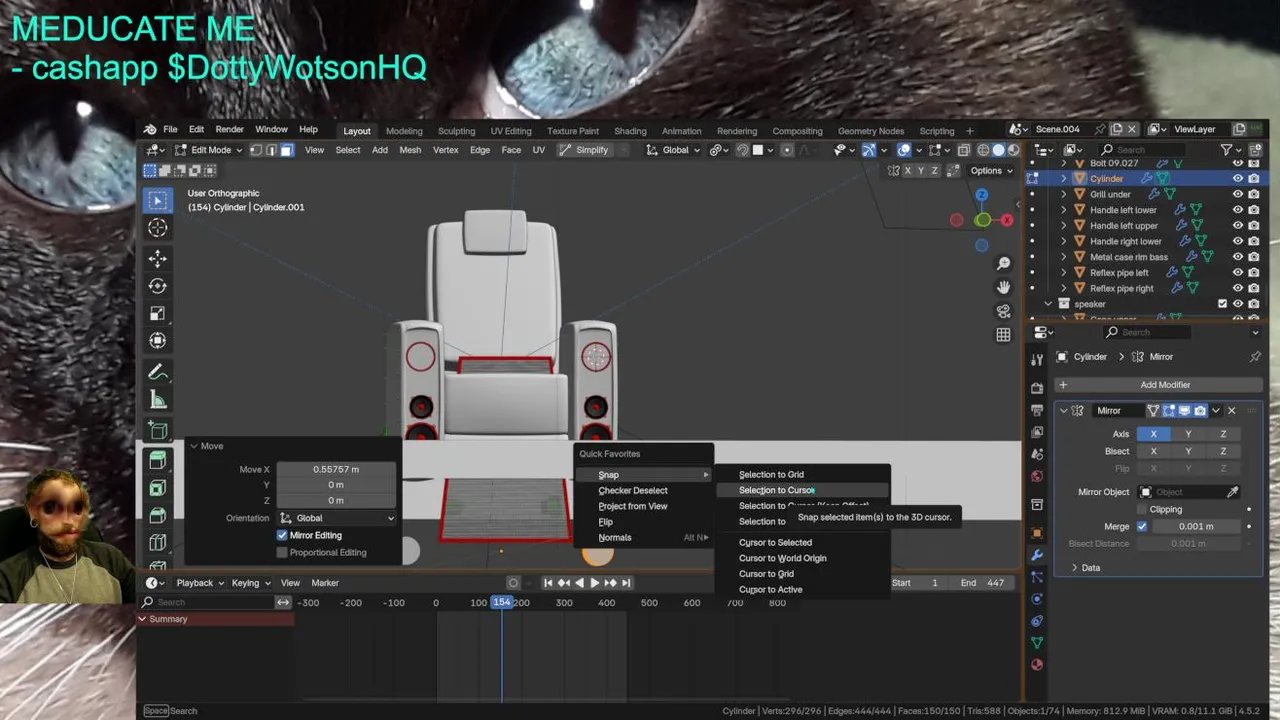Activate the Transform tool
This screenshot has width=1280, height=720.
tap(158, 341)
